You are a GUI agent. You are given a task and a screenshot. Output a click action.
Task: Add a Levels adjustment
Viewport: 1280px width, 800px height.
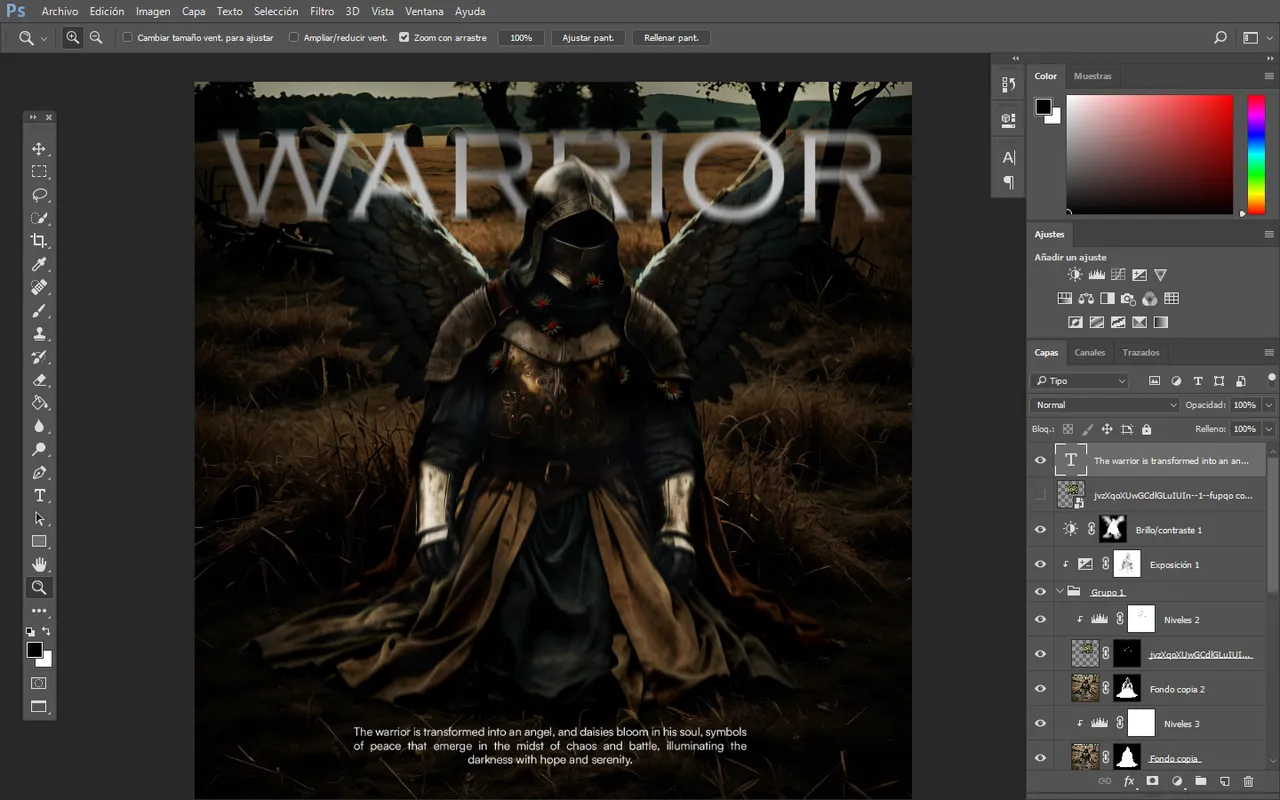[x=1096, y=274]
